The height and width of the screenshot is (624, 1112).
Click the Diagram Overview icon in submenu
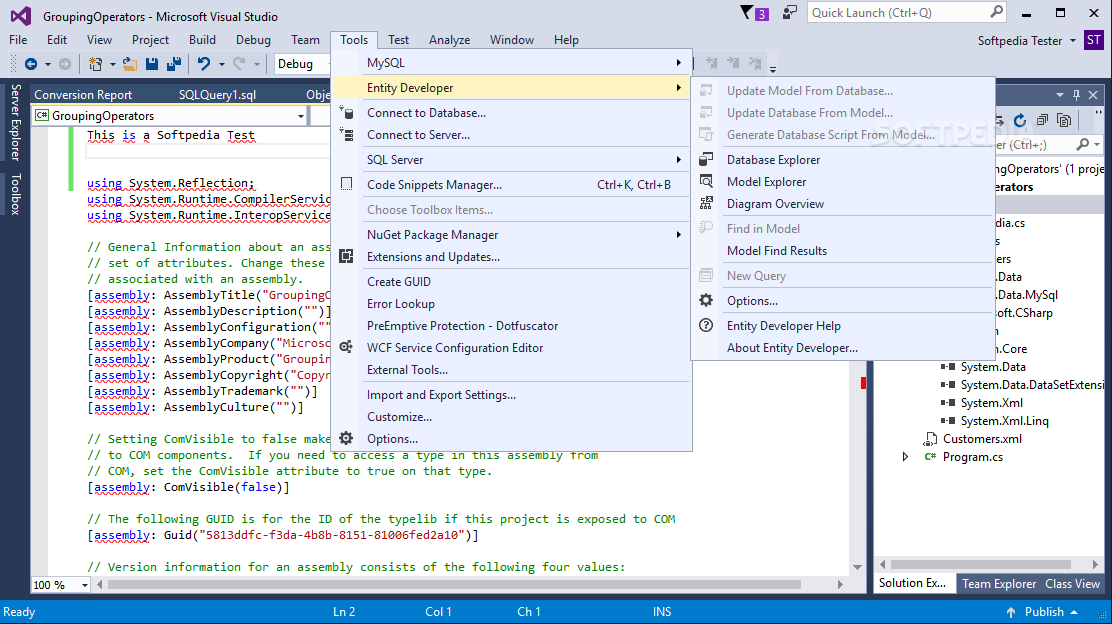click(706, 203)
